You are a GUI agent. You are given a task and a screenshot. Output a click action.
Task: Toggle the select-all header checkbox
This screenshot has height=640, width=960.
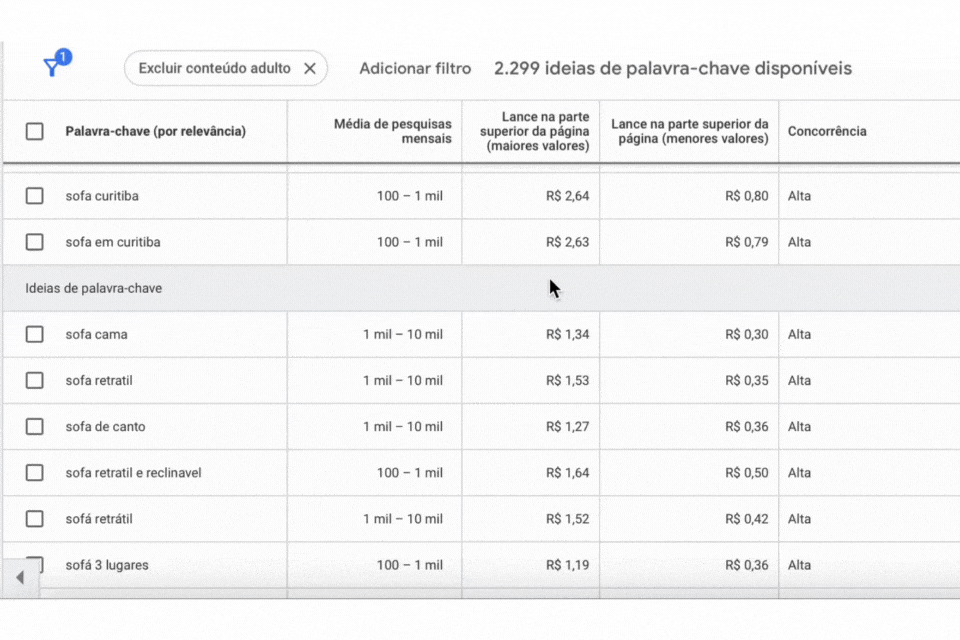pos(35,131)
